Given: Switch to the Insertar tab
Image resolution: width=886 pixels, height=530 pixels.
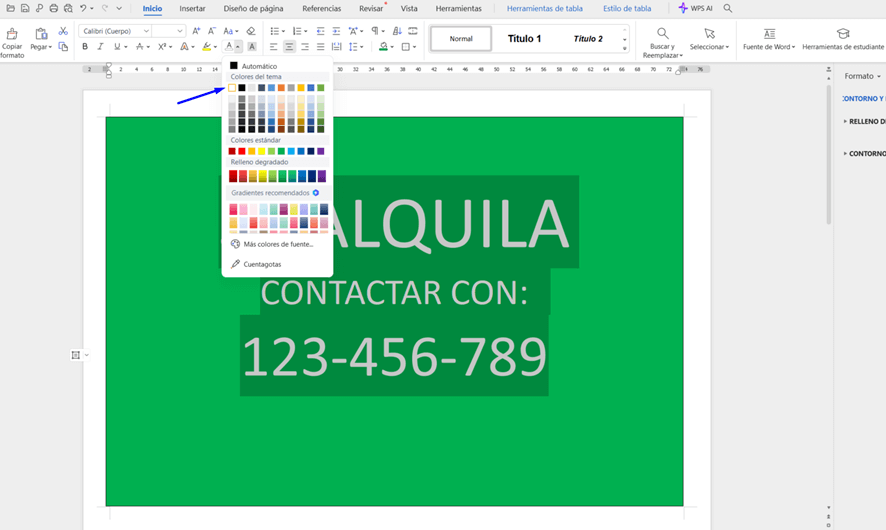Looking at the screenshot, I should (192, 8).
